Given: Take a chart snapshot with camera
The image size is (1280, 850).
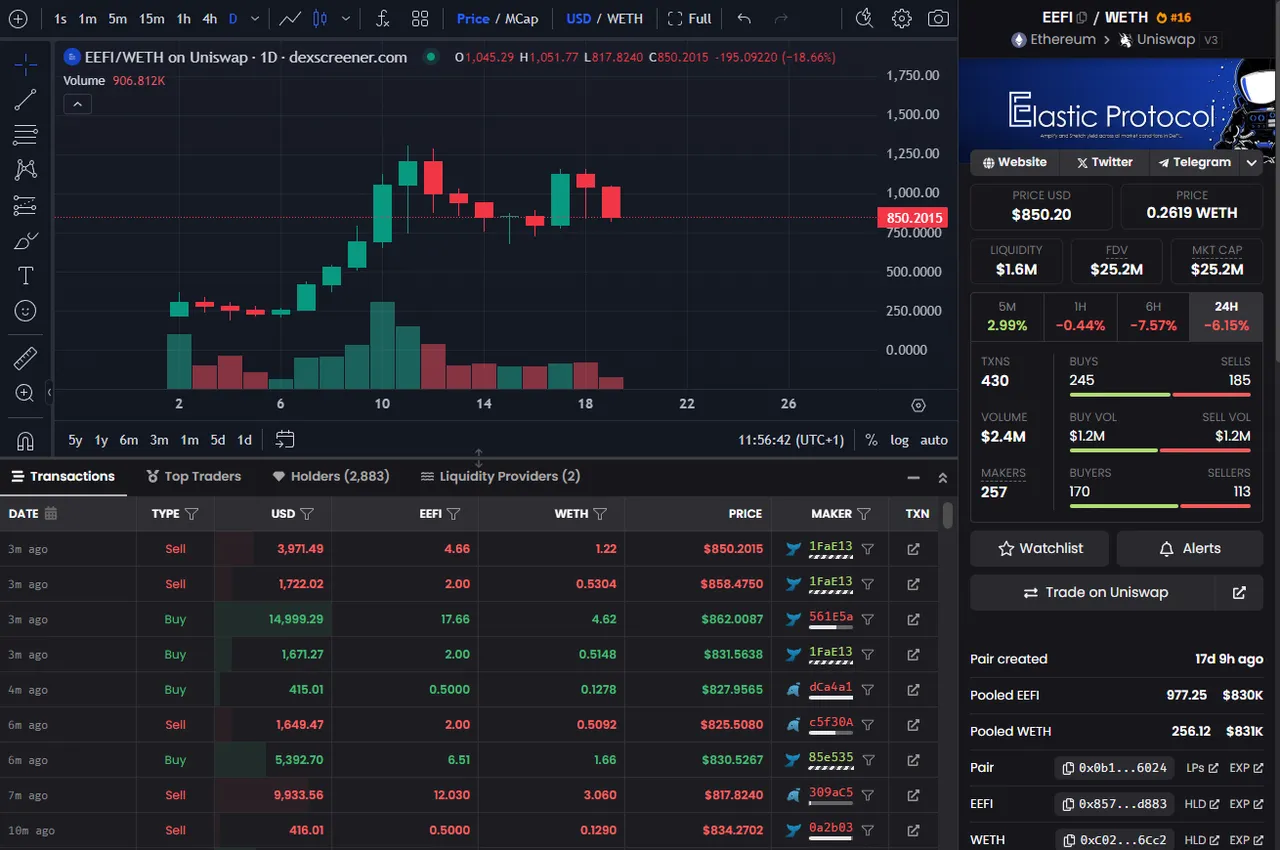Looking at the screenshot, I should 938,18.
